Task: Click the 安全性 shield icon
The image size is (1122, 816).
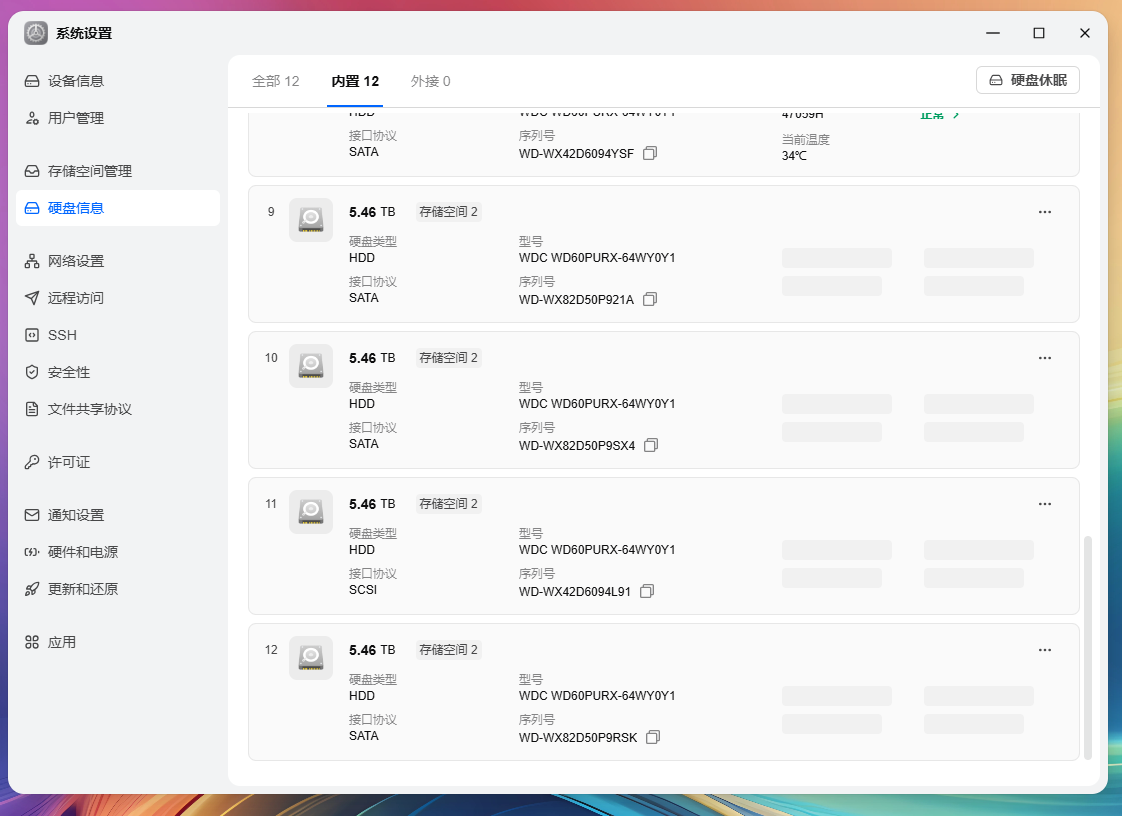Action: [x=31, y=372]
